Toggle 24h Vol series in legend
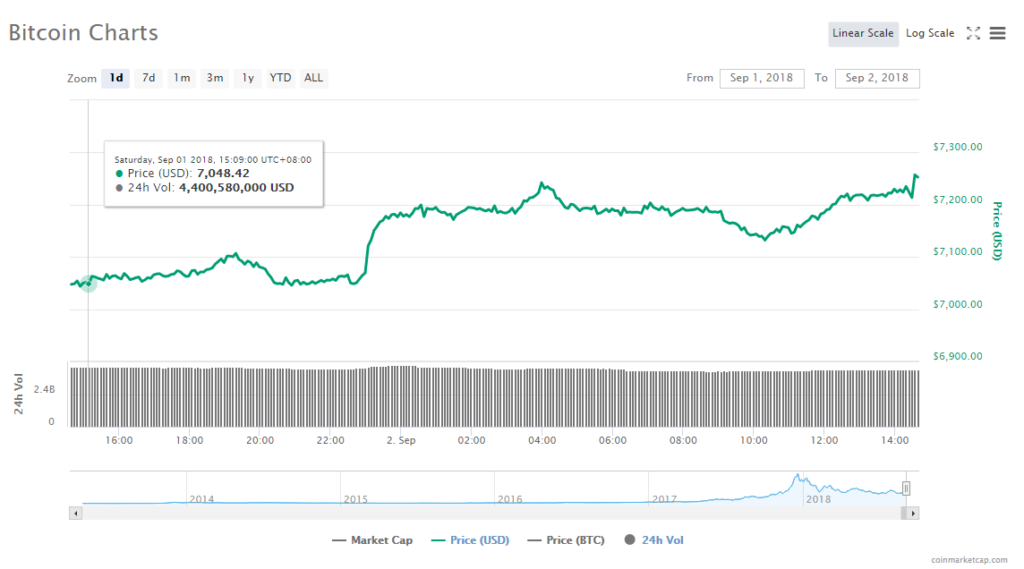Image resolution: width=1024 pixels, height=569 pixels. pos(654,540)
